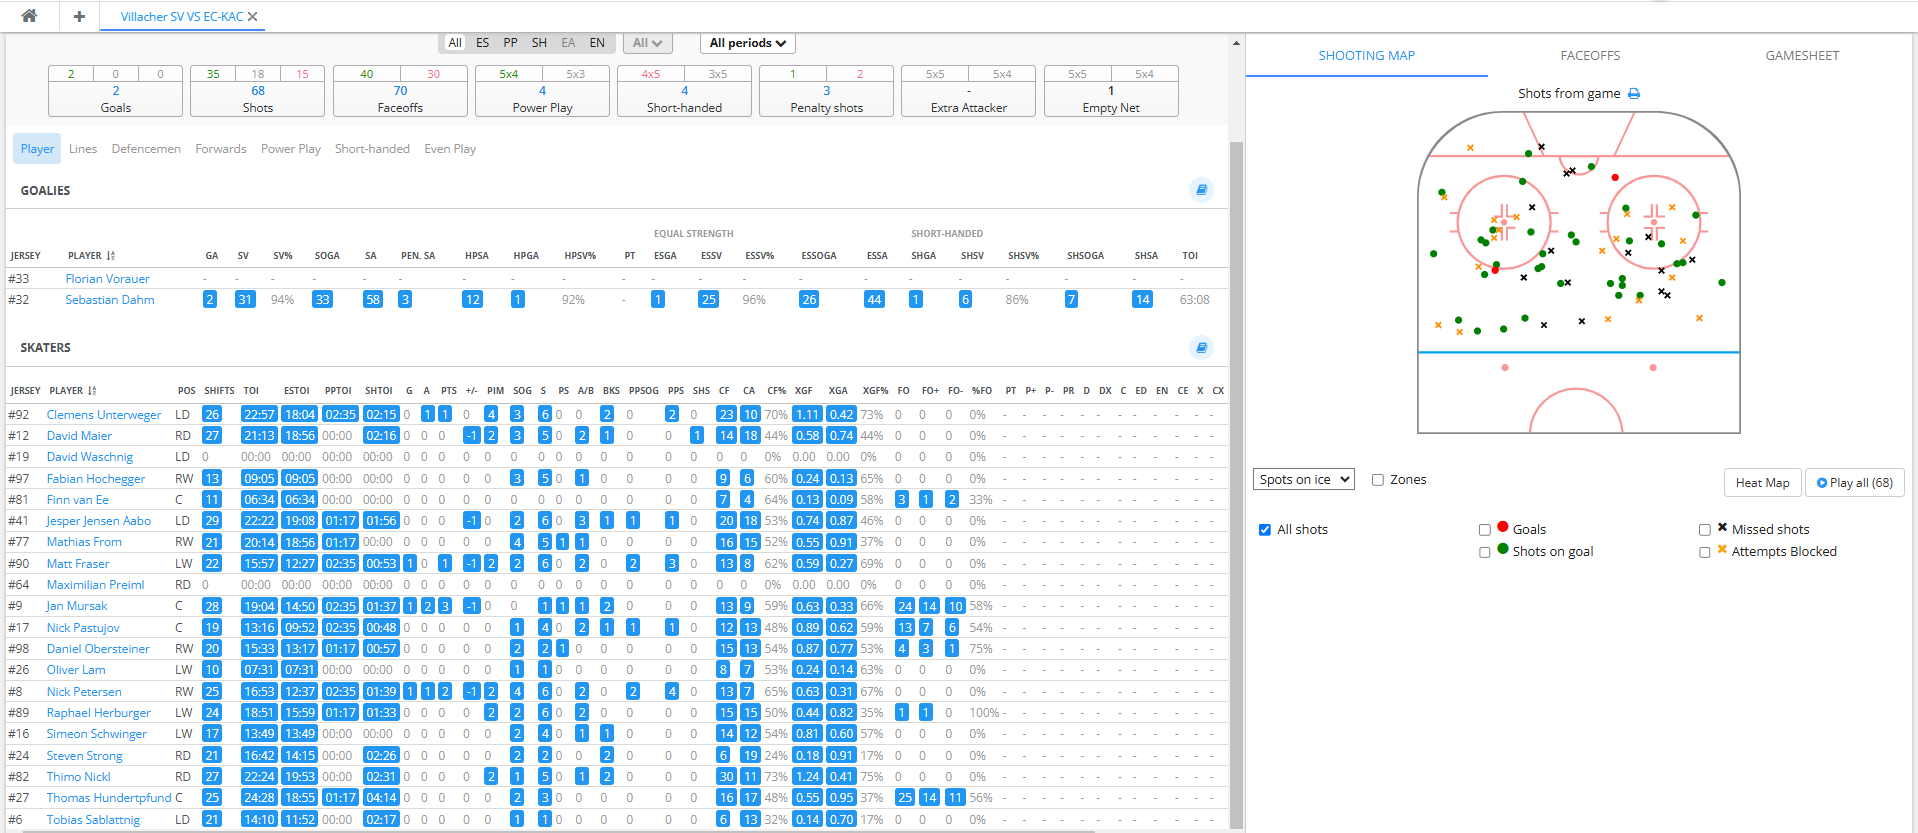The height and width of the screenshot is (833, 1918).
Task: Enable the Zones checkbox
Action: 1378,480
